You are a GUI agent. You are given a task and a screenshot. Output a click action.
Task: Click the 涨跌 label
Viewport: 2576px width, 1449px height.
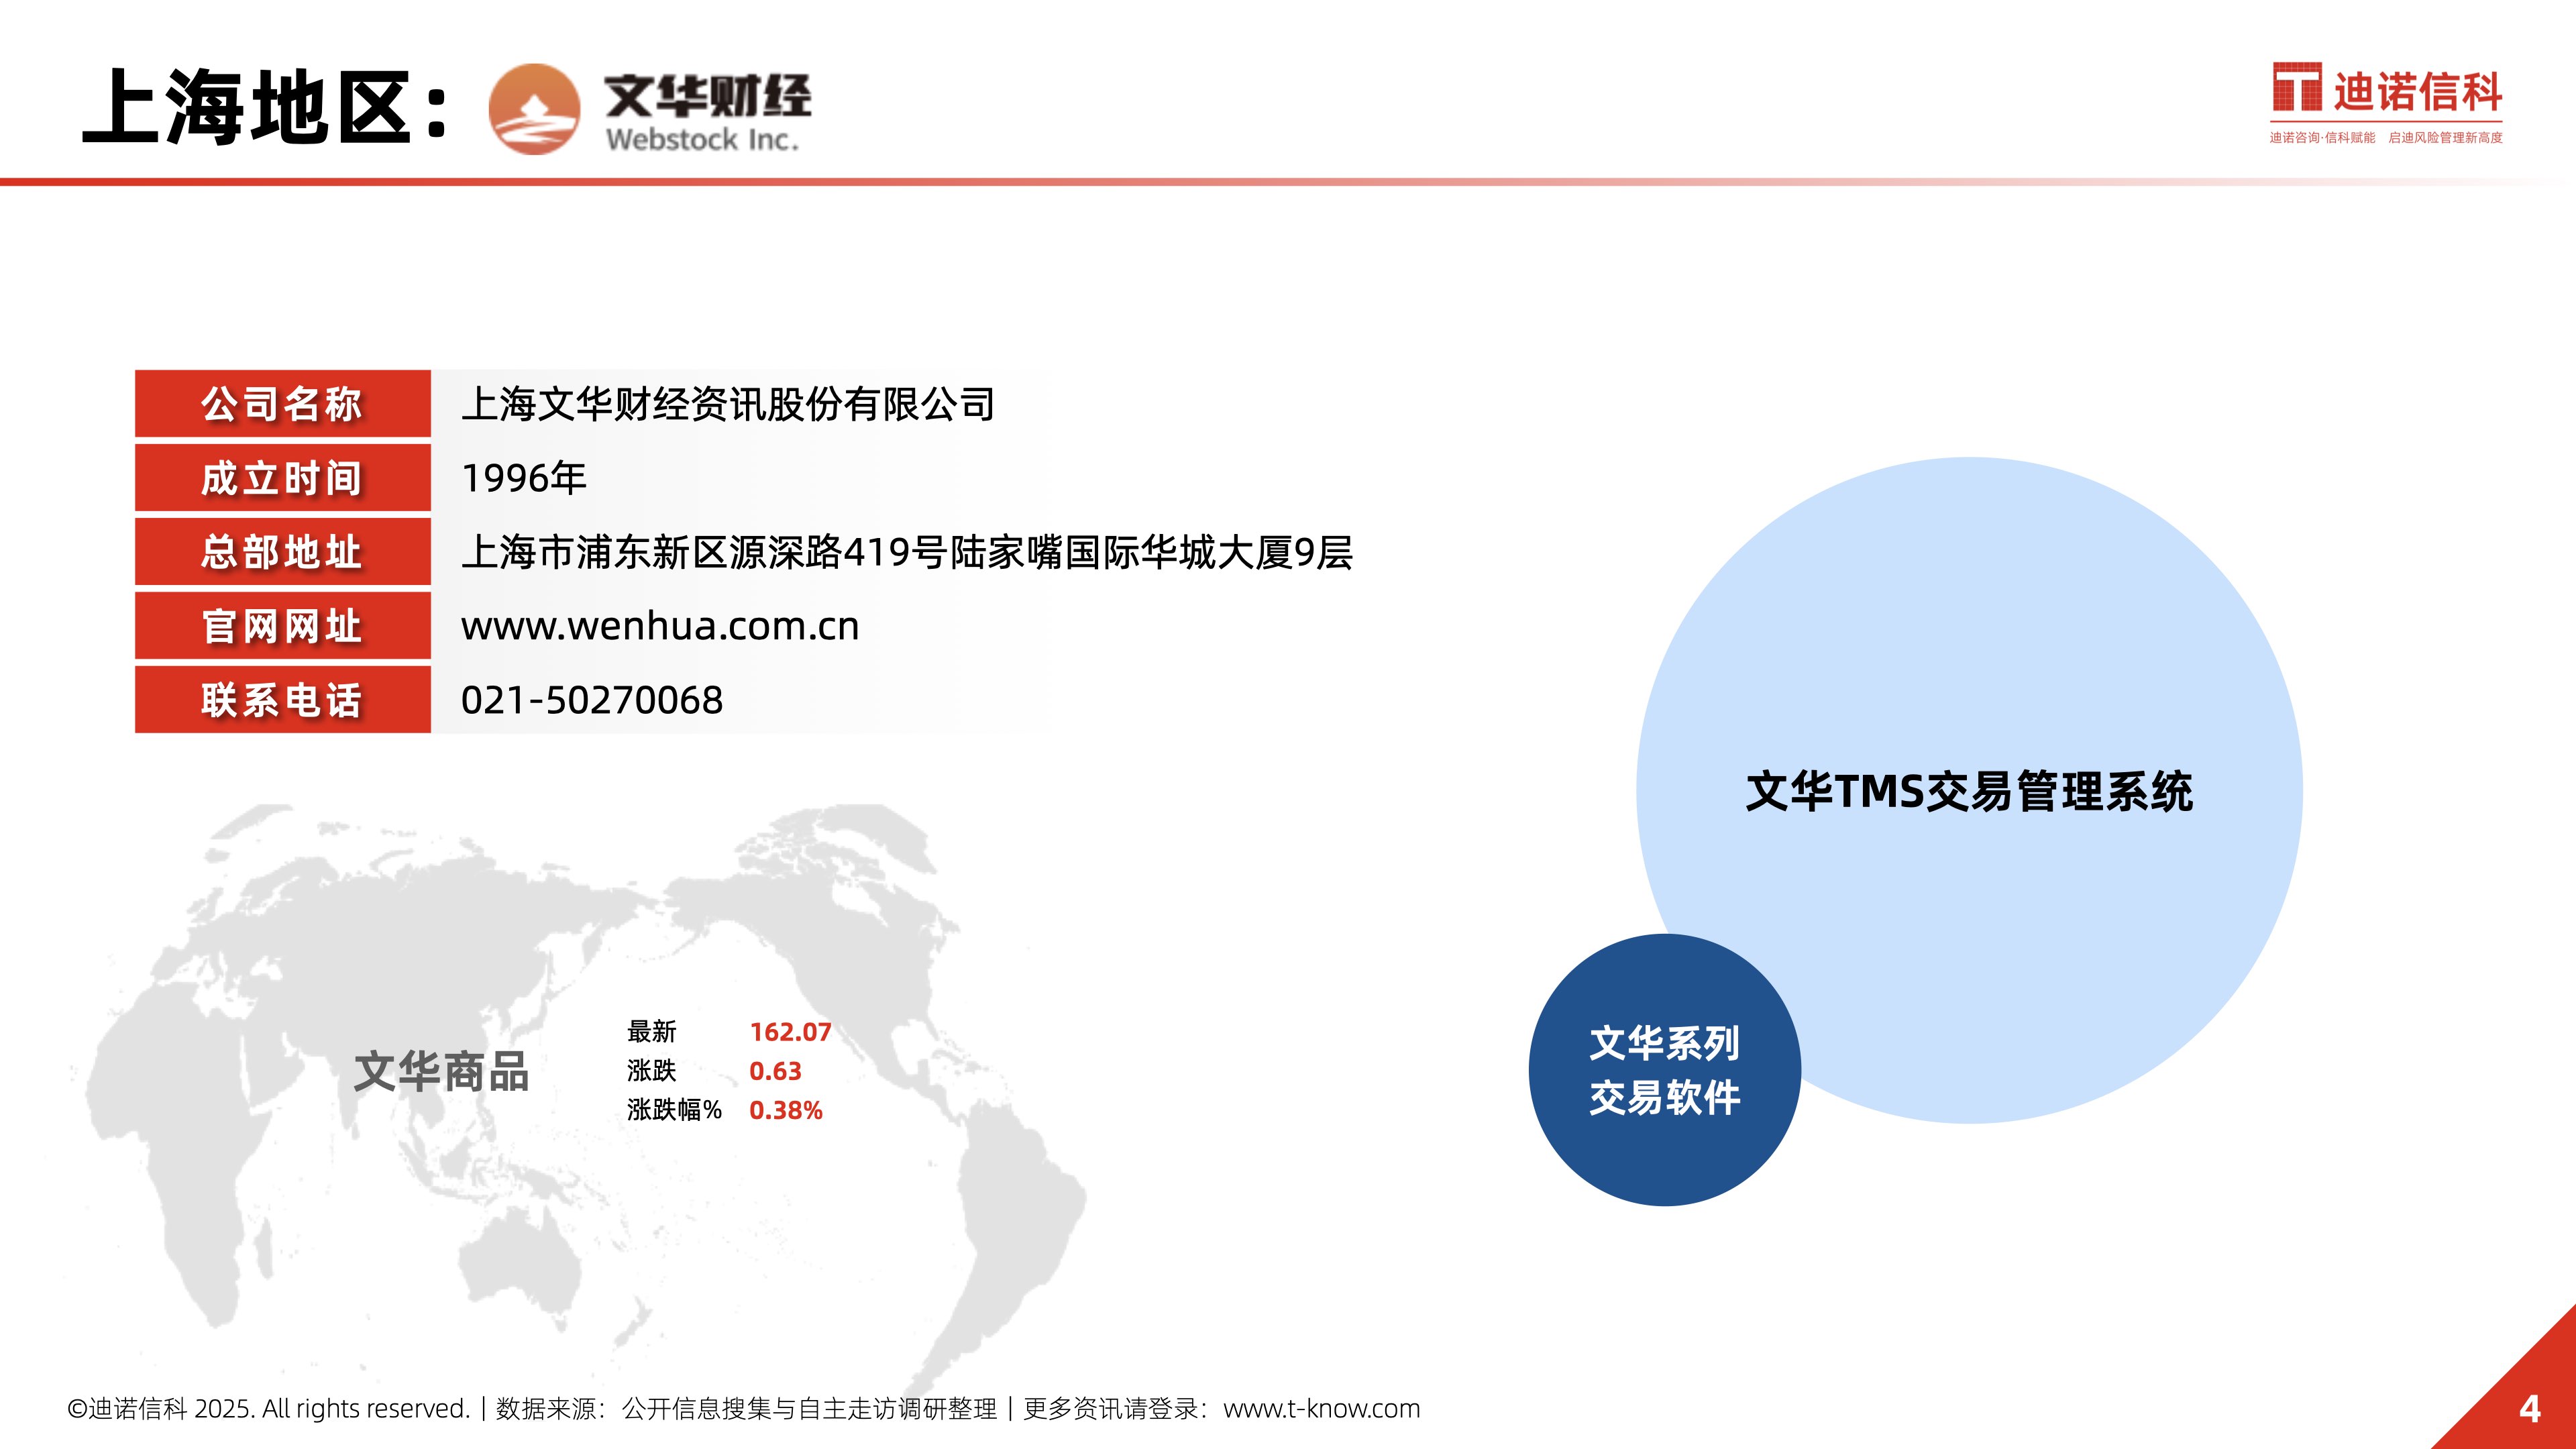[652, 1070]
